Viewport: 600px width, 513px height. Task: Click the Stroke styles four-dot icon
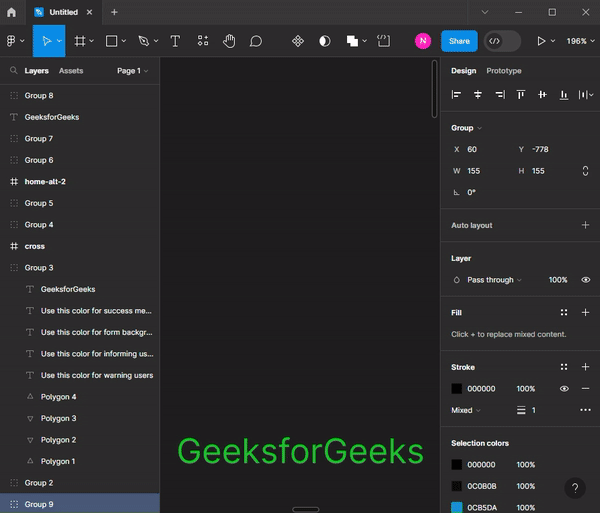(564, 367)
